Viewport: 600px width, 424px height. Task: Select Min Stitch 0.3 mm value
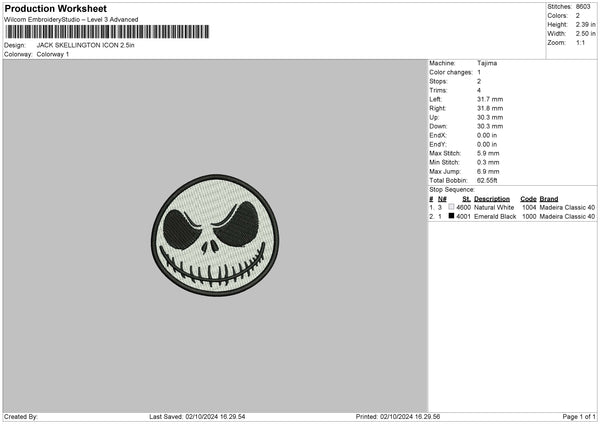click(x=488, y=162)
